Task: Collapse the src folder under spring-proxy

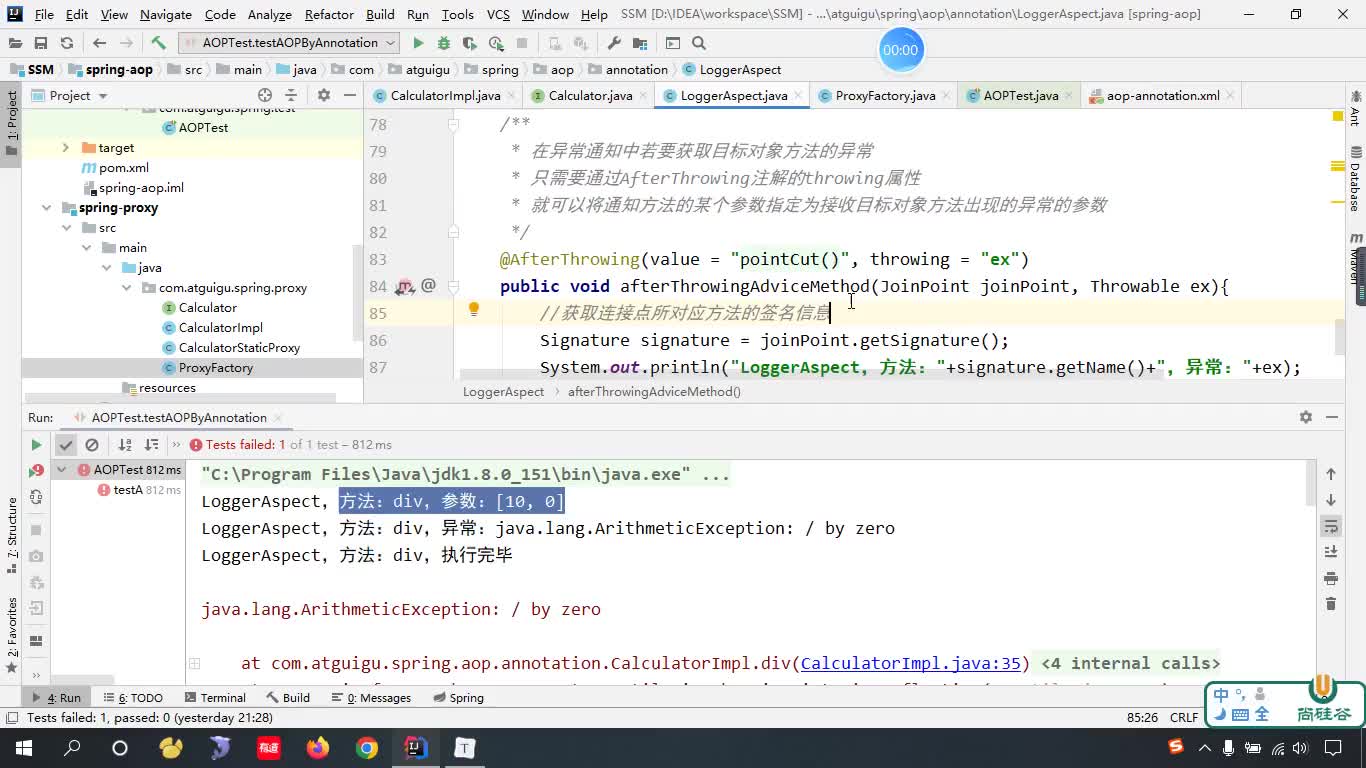Action: pyautogui.click(x=66, y=227)
